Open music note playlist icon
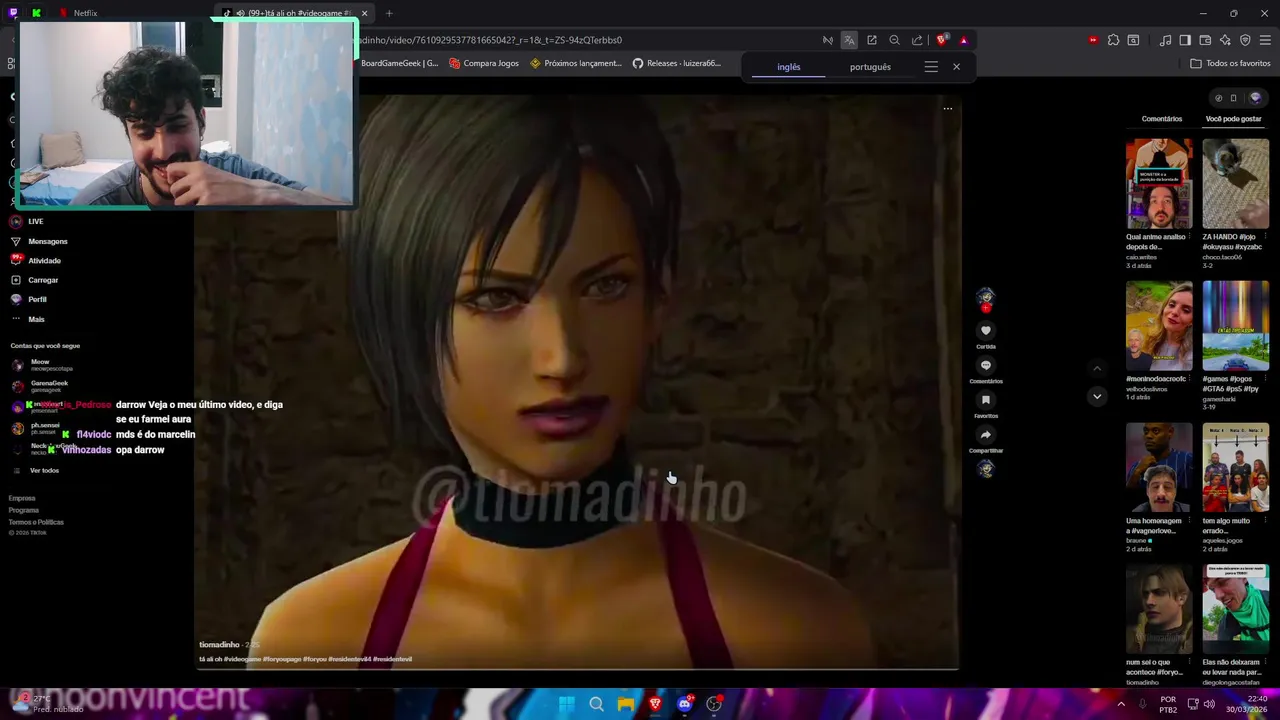 (x=1165, y=40)
